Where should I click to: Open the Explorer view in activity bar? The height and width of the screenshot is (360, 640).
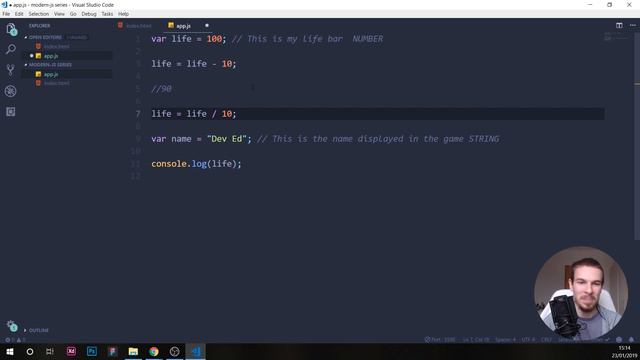point(11,29)
